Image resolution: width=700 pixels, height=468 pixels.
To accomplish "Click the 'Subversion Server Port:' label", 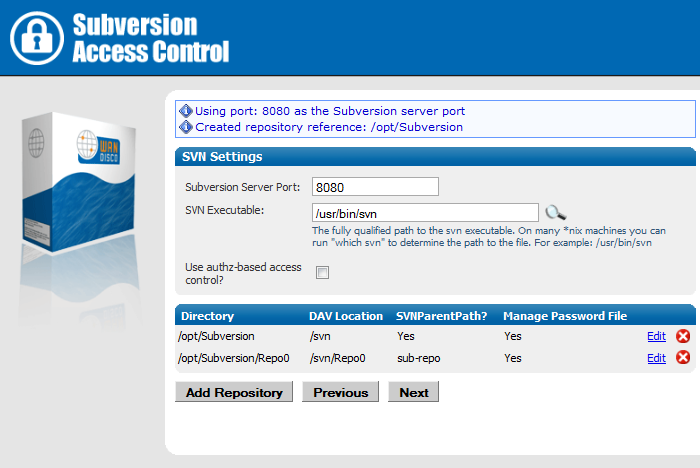I will coord(242,187).
